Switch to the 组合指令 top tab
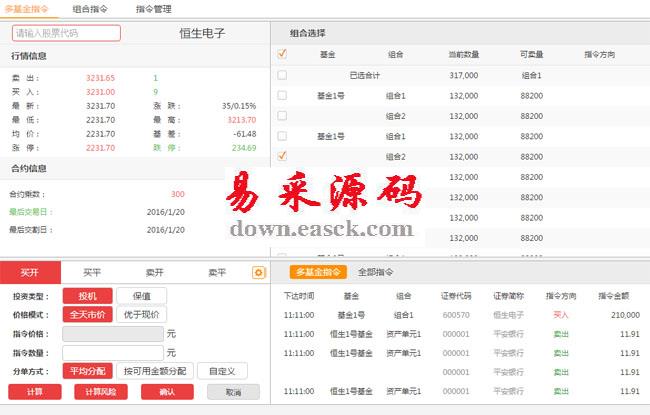 (90, 8)
